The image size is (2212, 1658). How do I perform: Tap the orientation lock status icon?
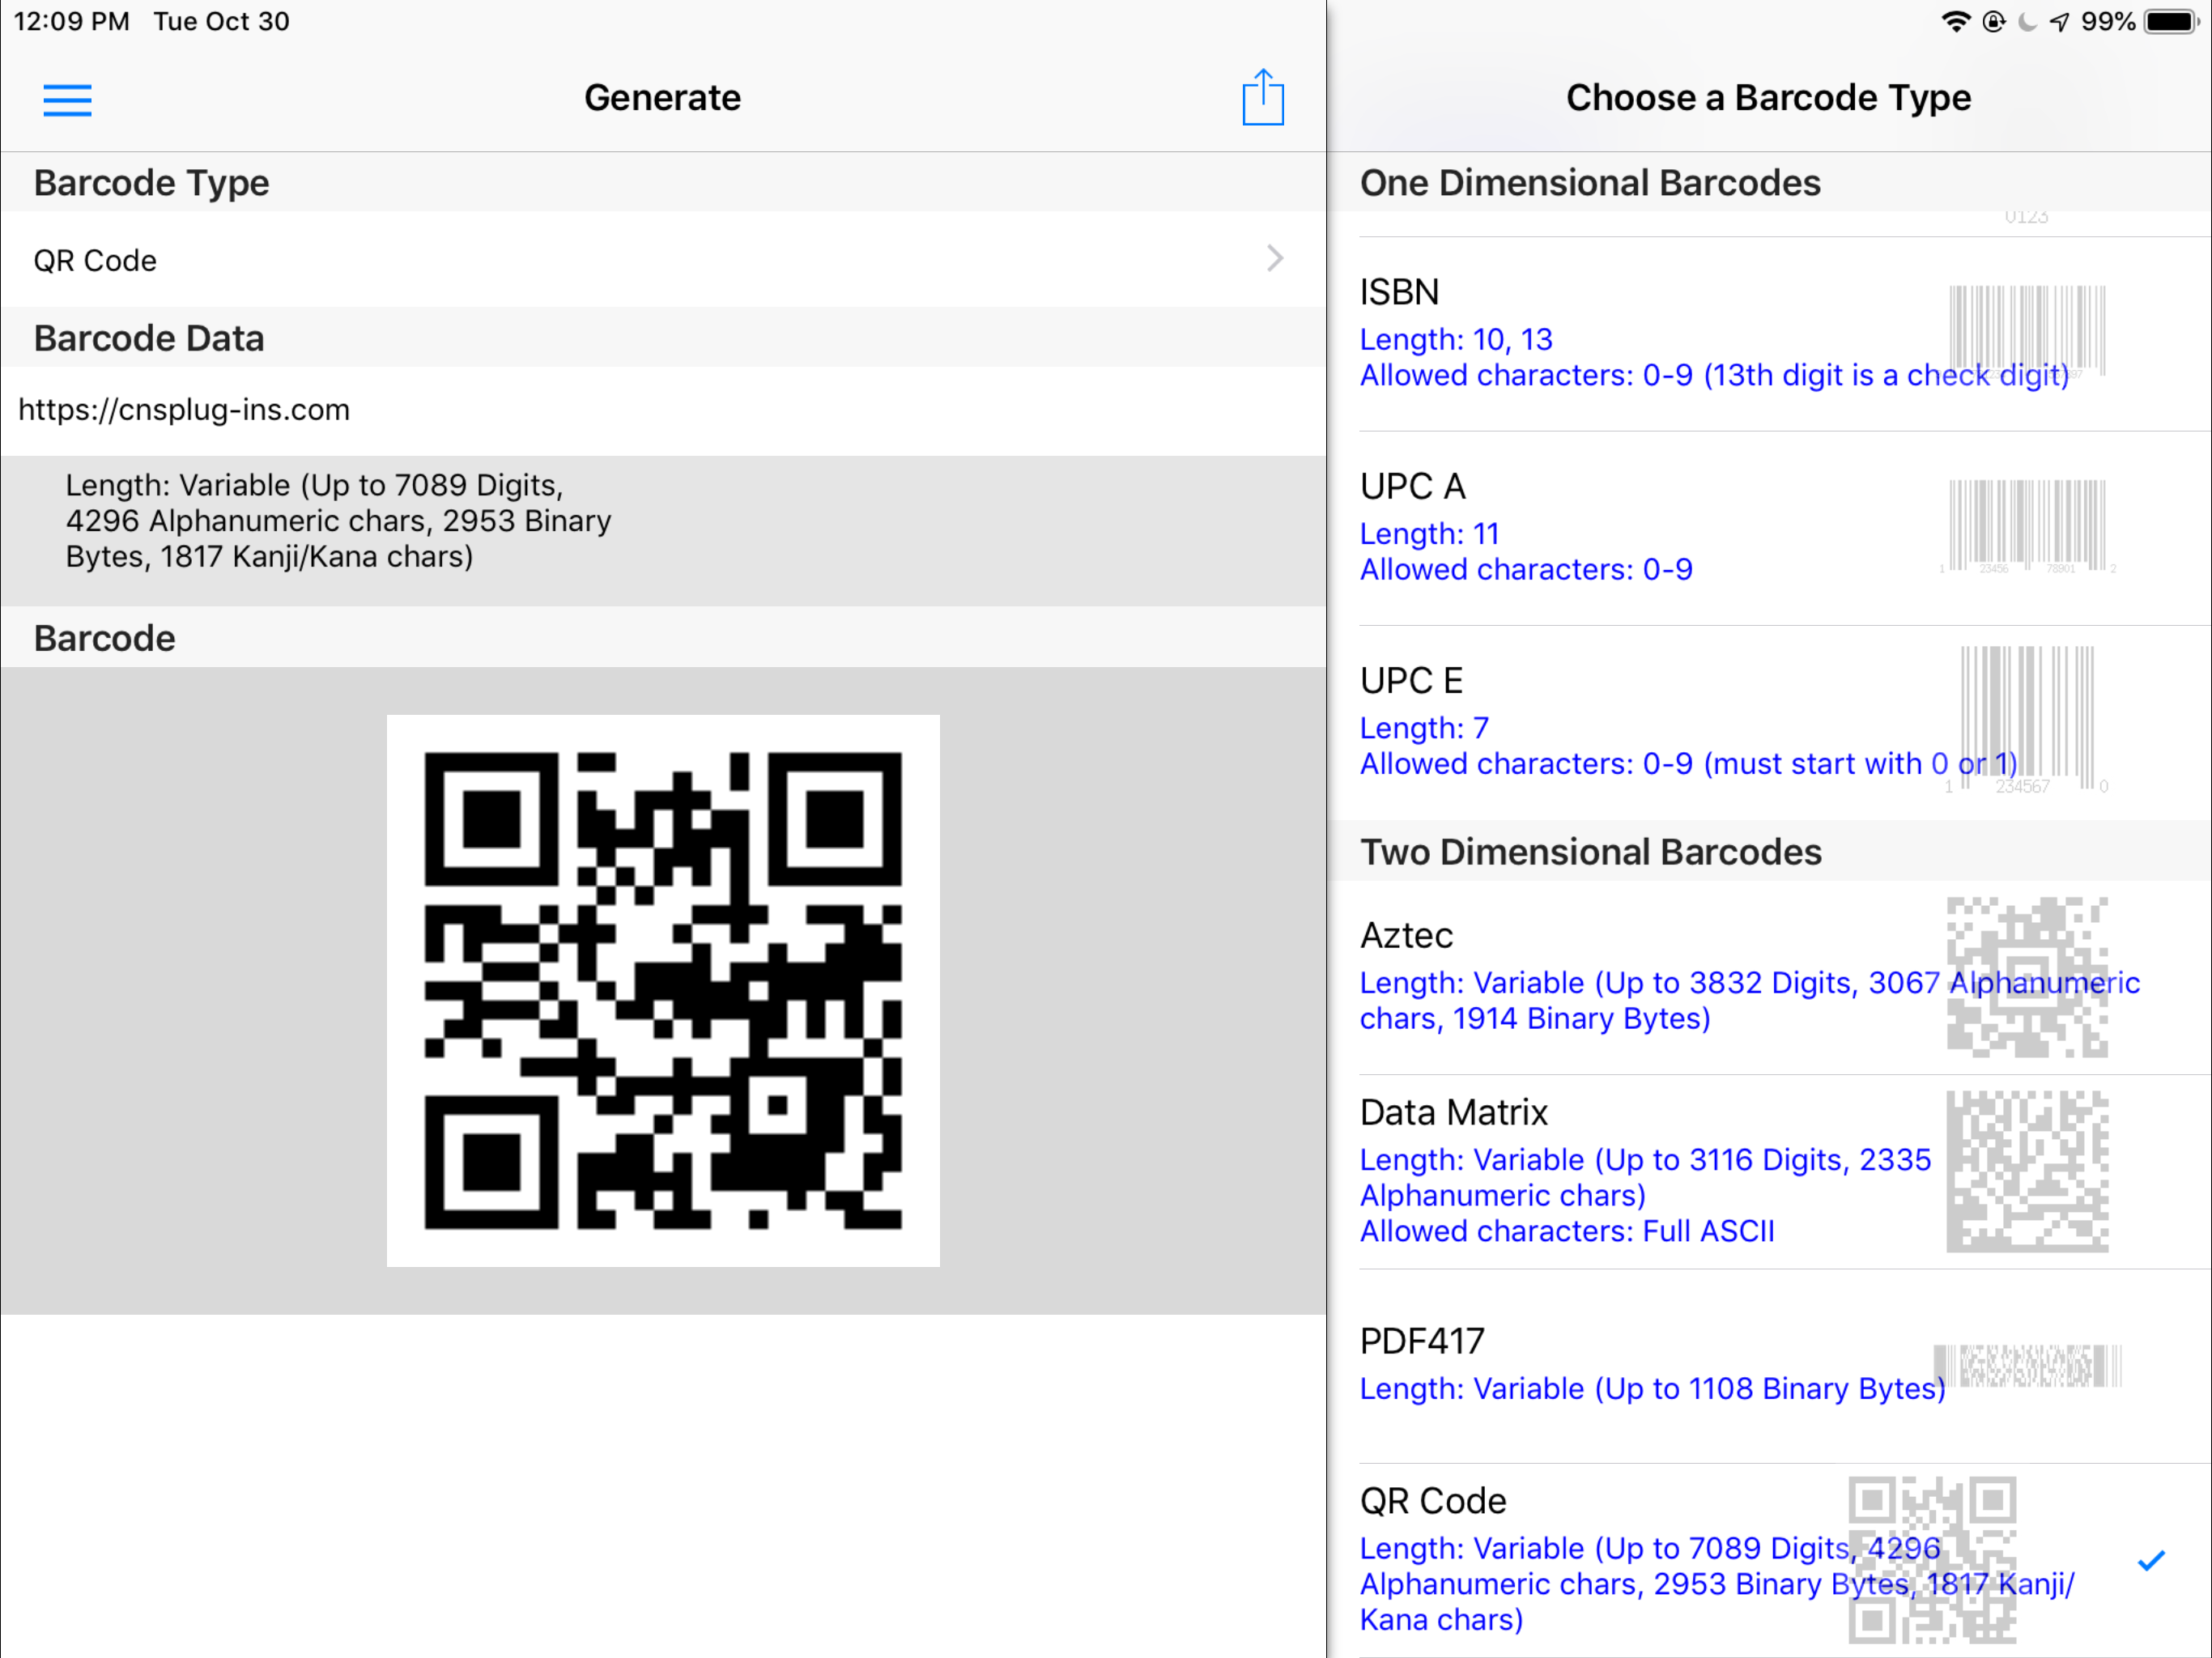[x=1994, y=21]
